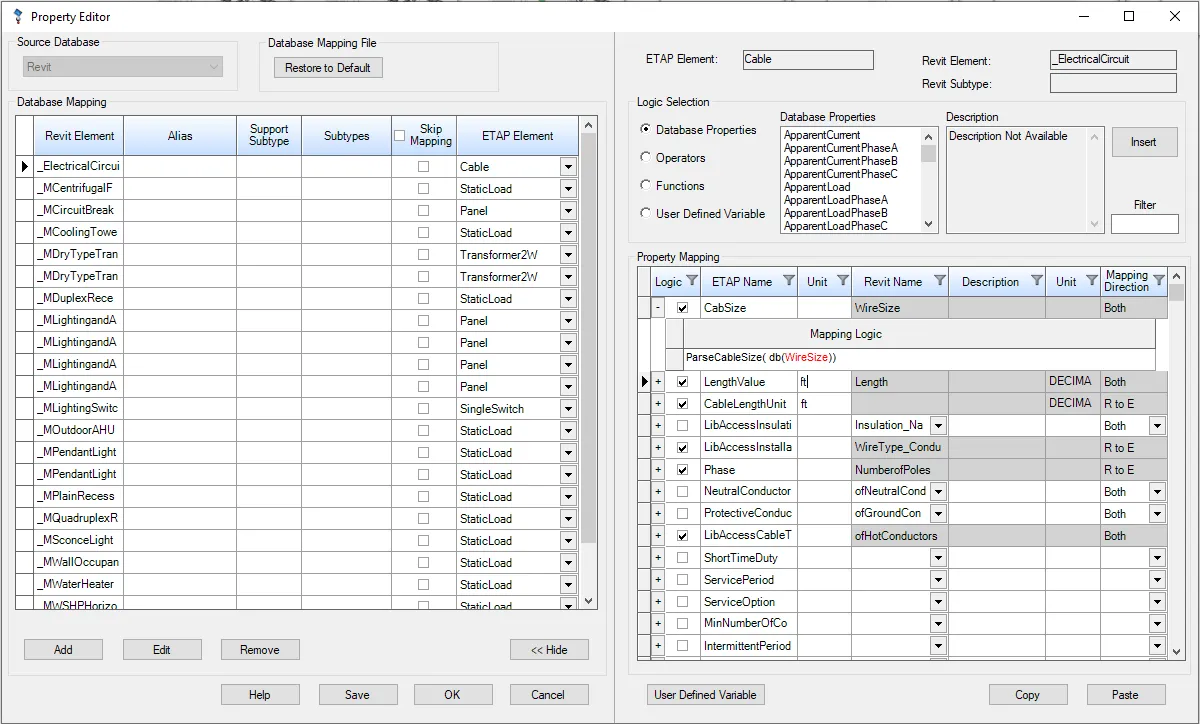Click the Restore to Default button
Screen dimensions: 1200x724
[328, 68]
